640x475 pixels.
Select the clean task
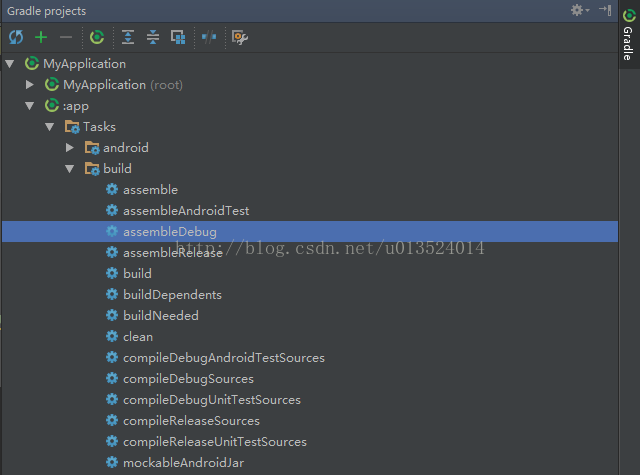pyautogui.click(x=310, y=337)
